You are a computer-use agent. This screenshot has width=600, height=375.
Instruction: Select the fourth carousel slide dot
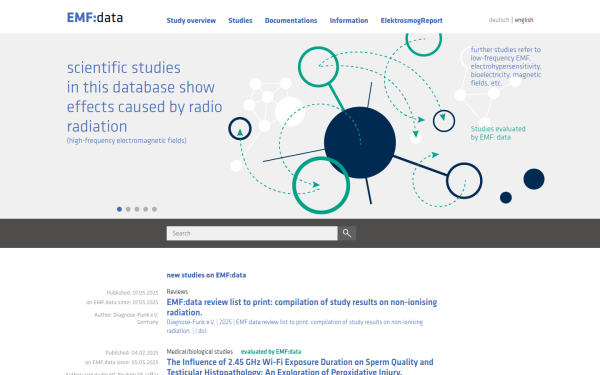pyautogui.click(x=146, y=209)
